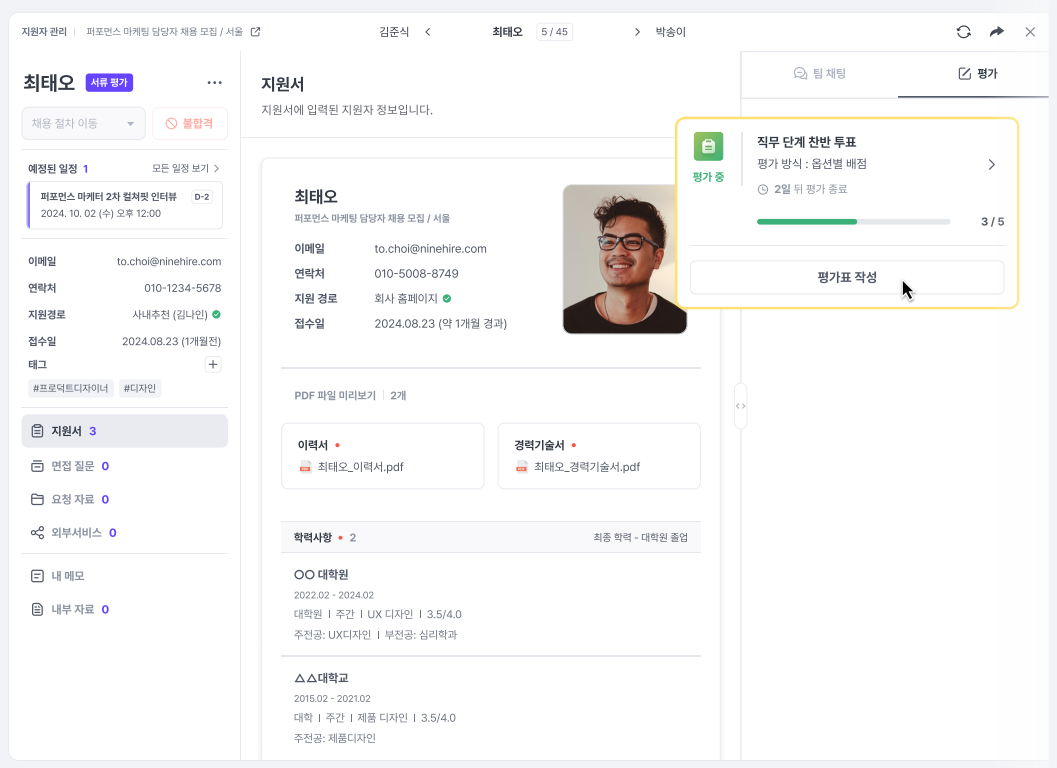
Task: Click 평가표 작성 button
Action: click(x=847, y=277)
